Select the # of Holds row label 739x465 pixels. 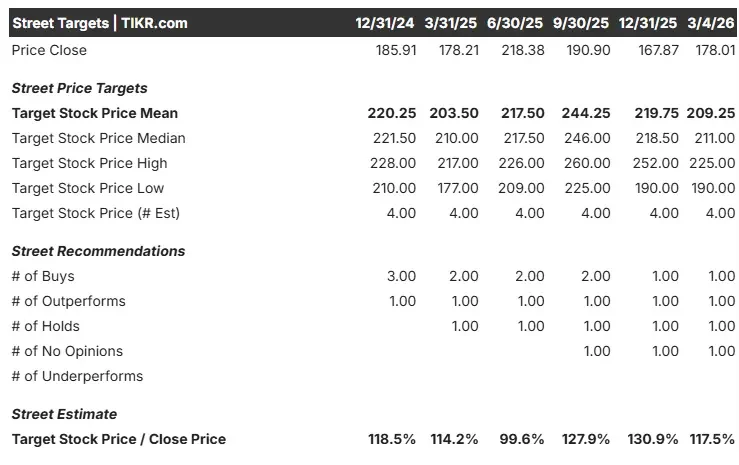coord(46,326)
